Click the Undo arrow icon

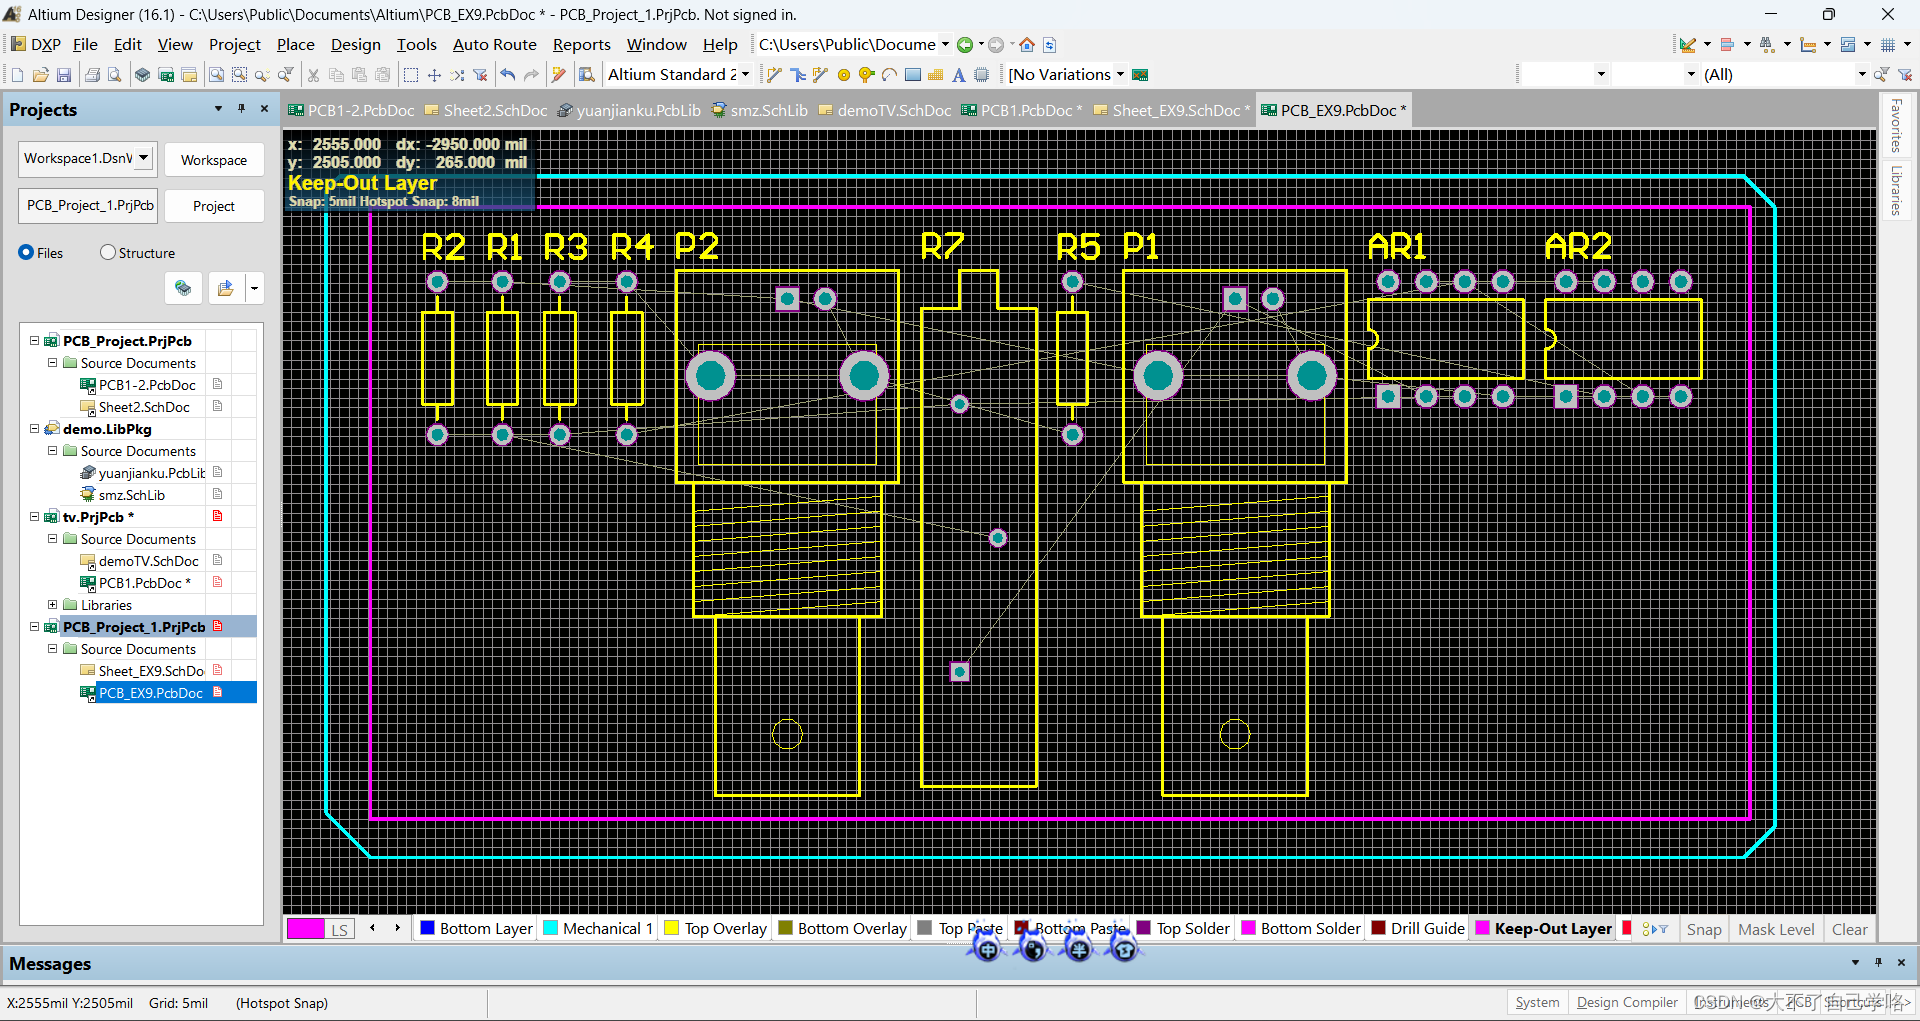508,75
